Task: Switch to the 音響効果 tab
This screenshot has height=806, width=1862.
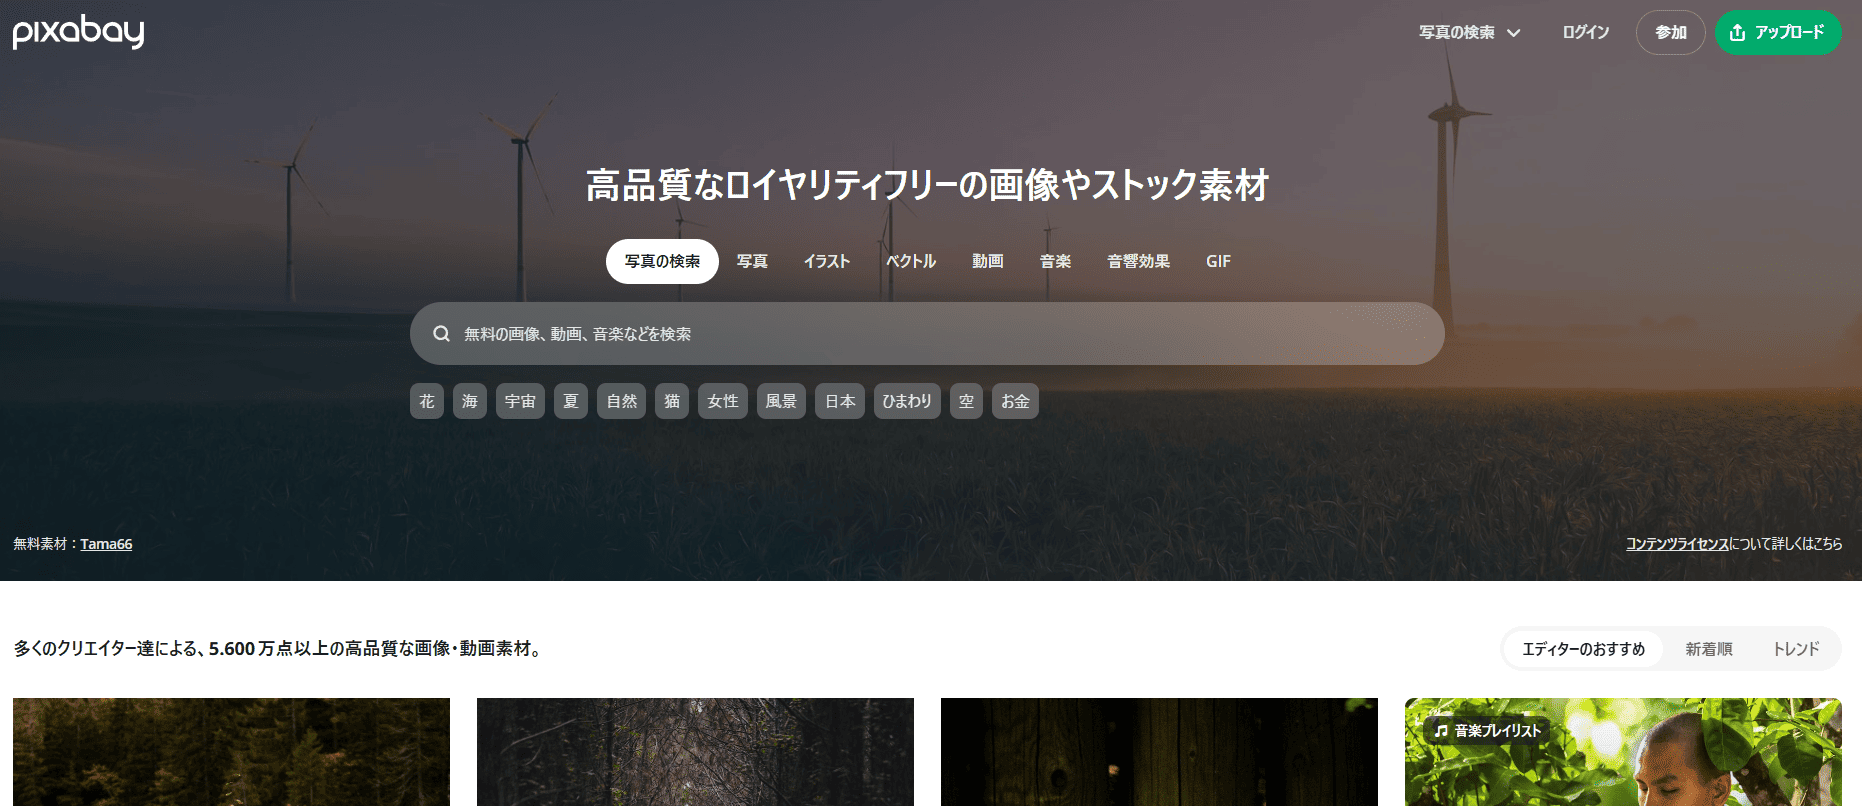Action: (x=1138, y=261)
